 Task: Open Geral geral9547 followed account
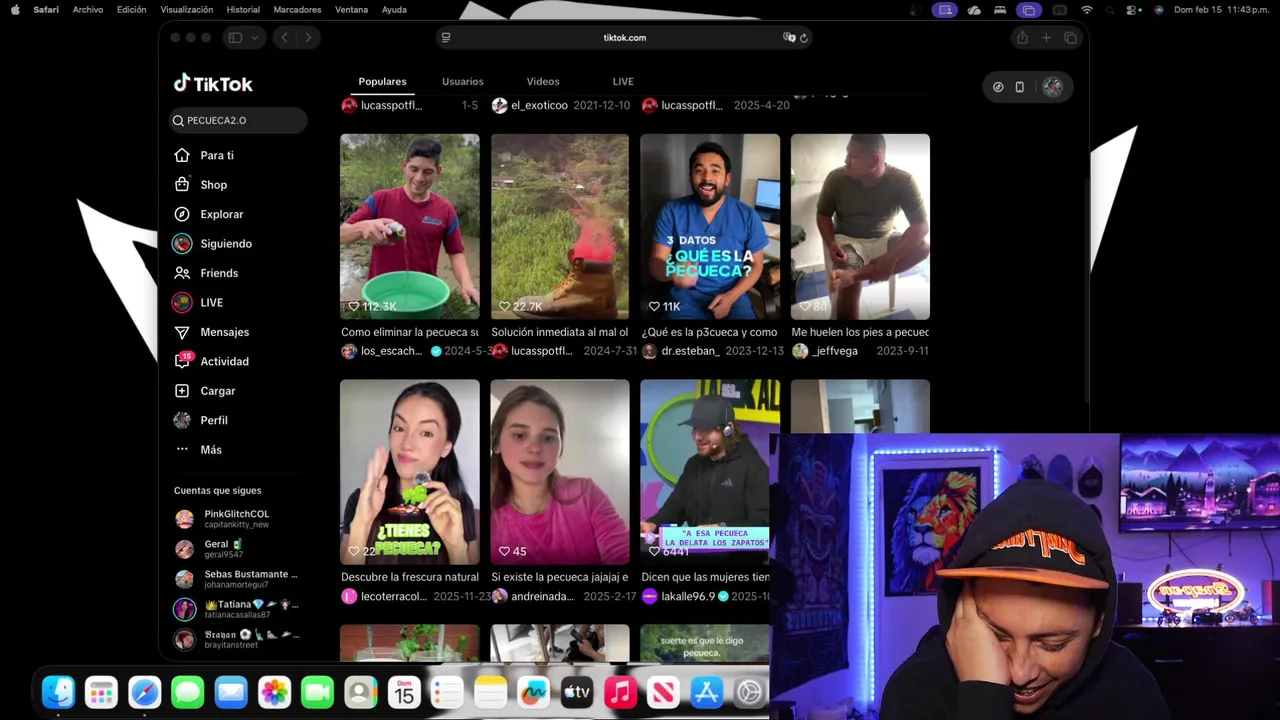[x=237, y=548]
